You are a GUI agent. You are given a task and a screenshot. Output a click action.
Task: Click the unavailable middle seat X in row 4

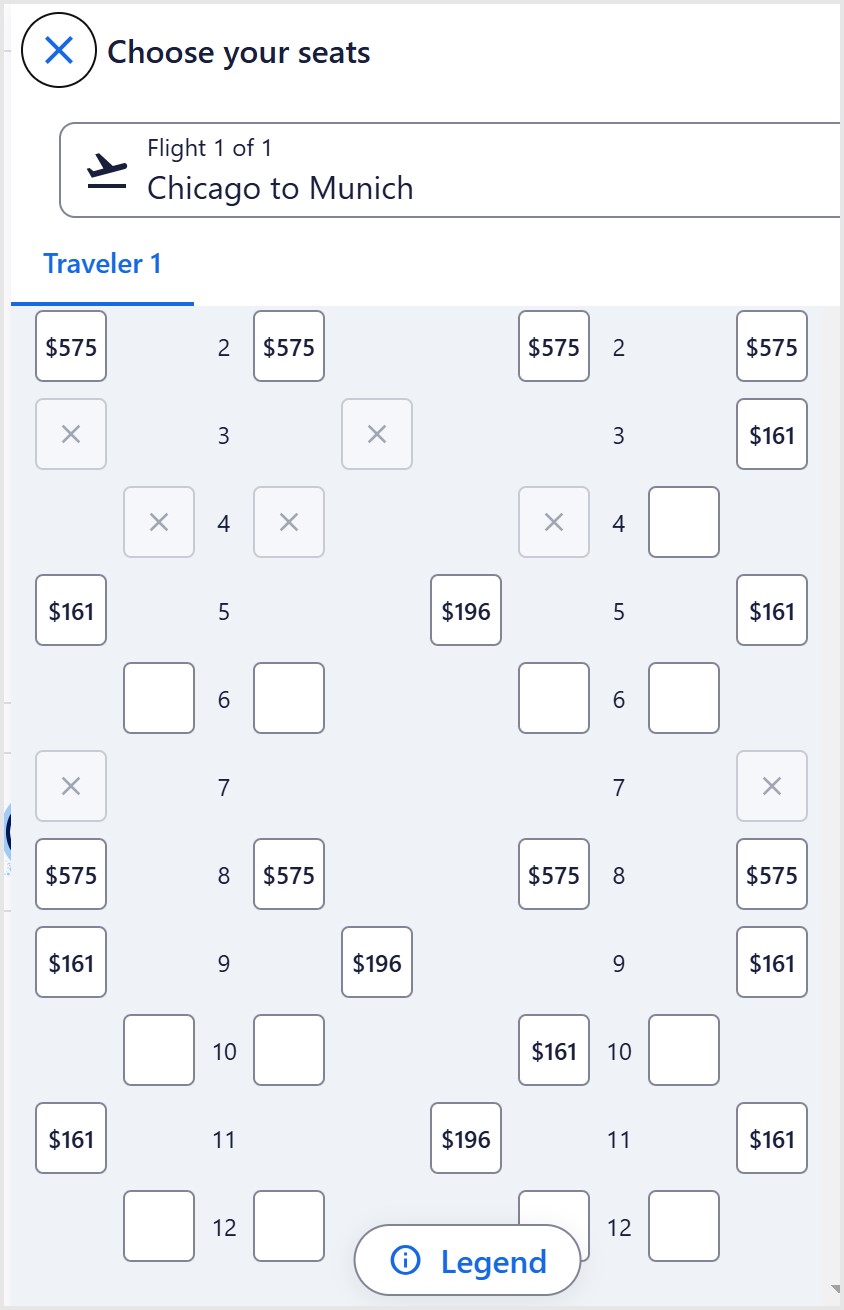coord(288,522)
